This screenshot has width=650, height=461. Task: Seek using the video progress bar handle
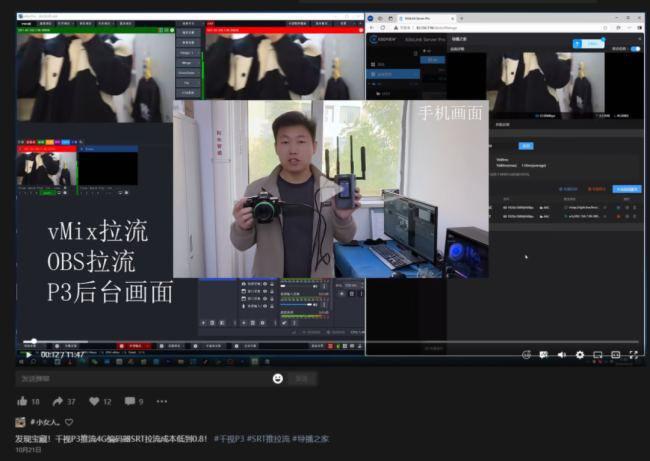[x=34, y=342]
